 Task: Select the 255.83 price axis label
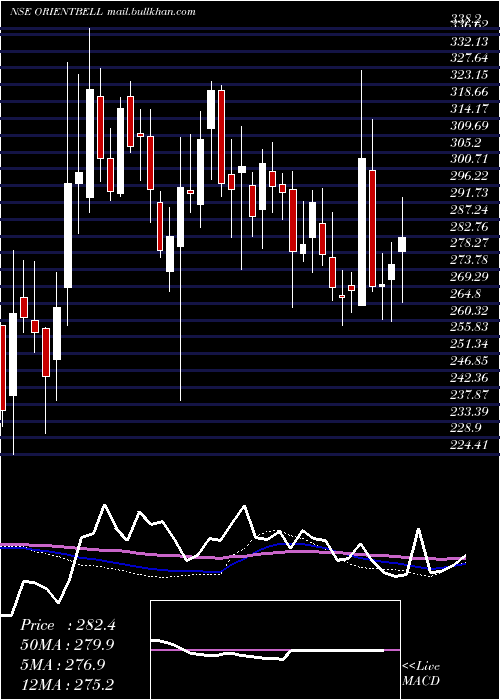point(468,327)
